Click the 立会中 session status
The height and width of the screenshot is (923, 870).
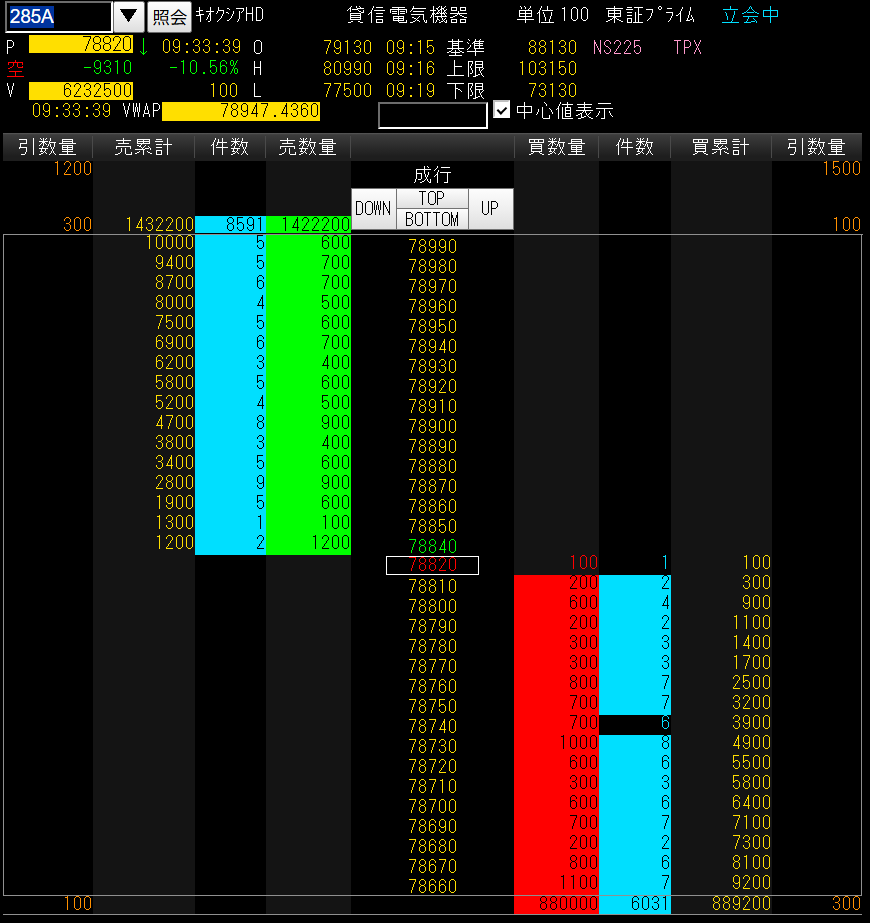[750, 15]
